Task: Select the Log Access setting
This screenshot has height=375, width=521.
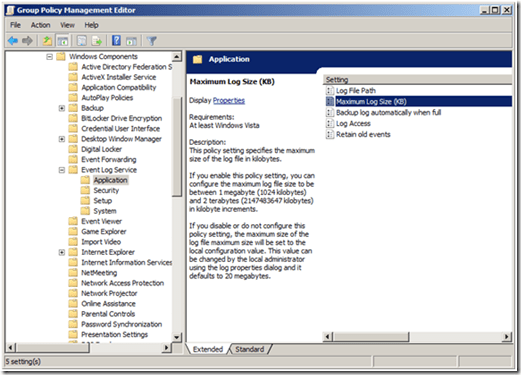Action: click(x=353, y=124)
